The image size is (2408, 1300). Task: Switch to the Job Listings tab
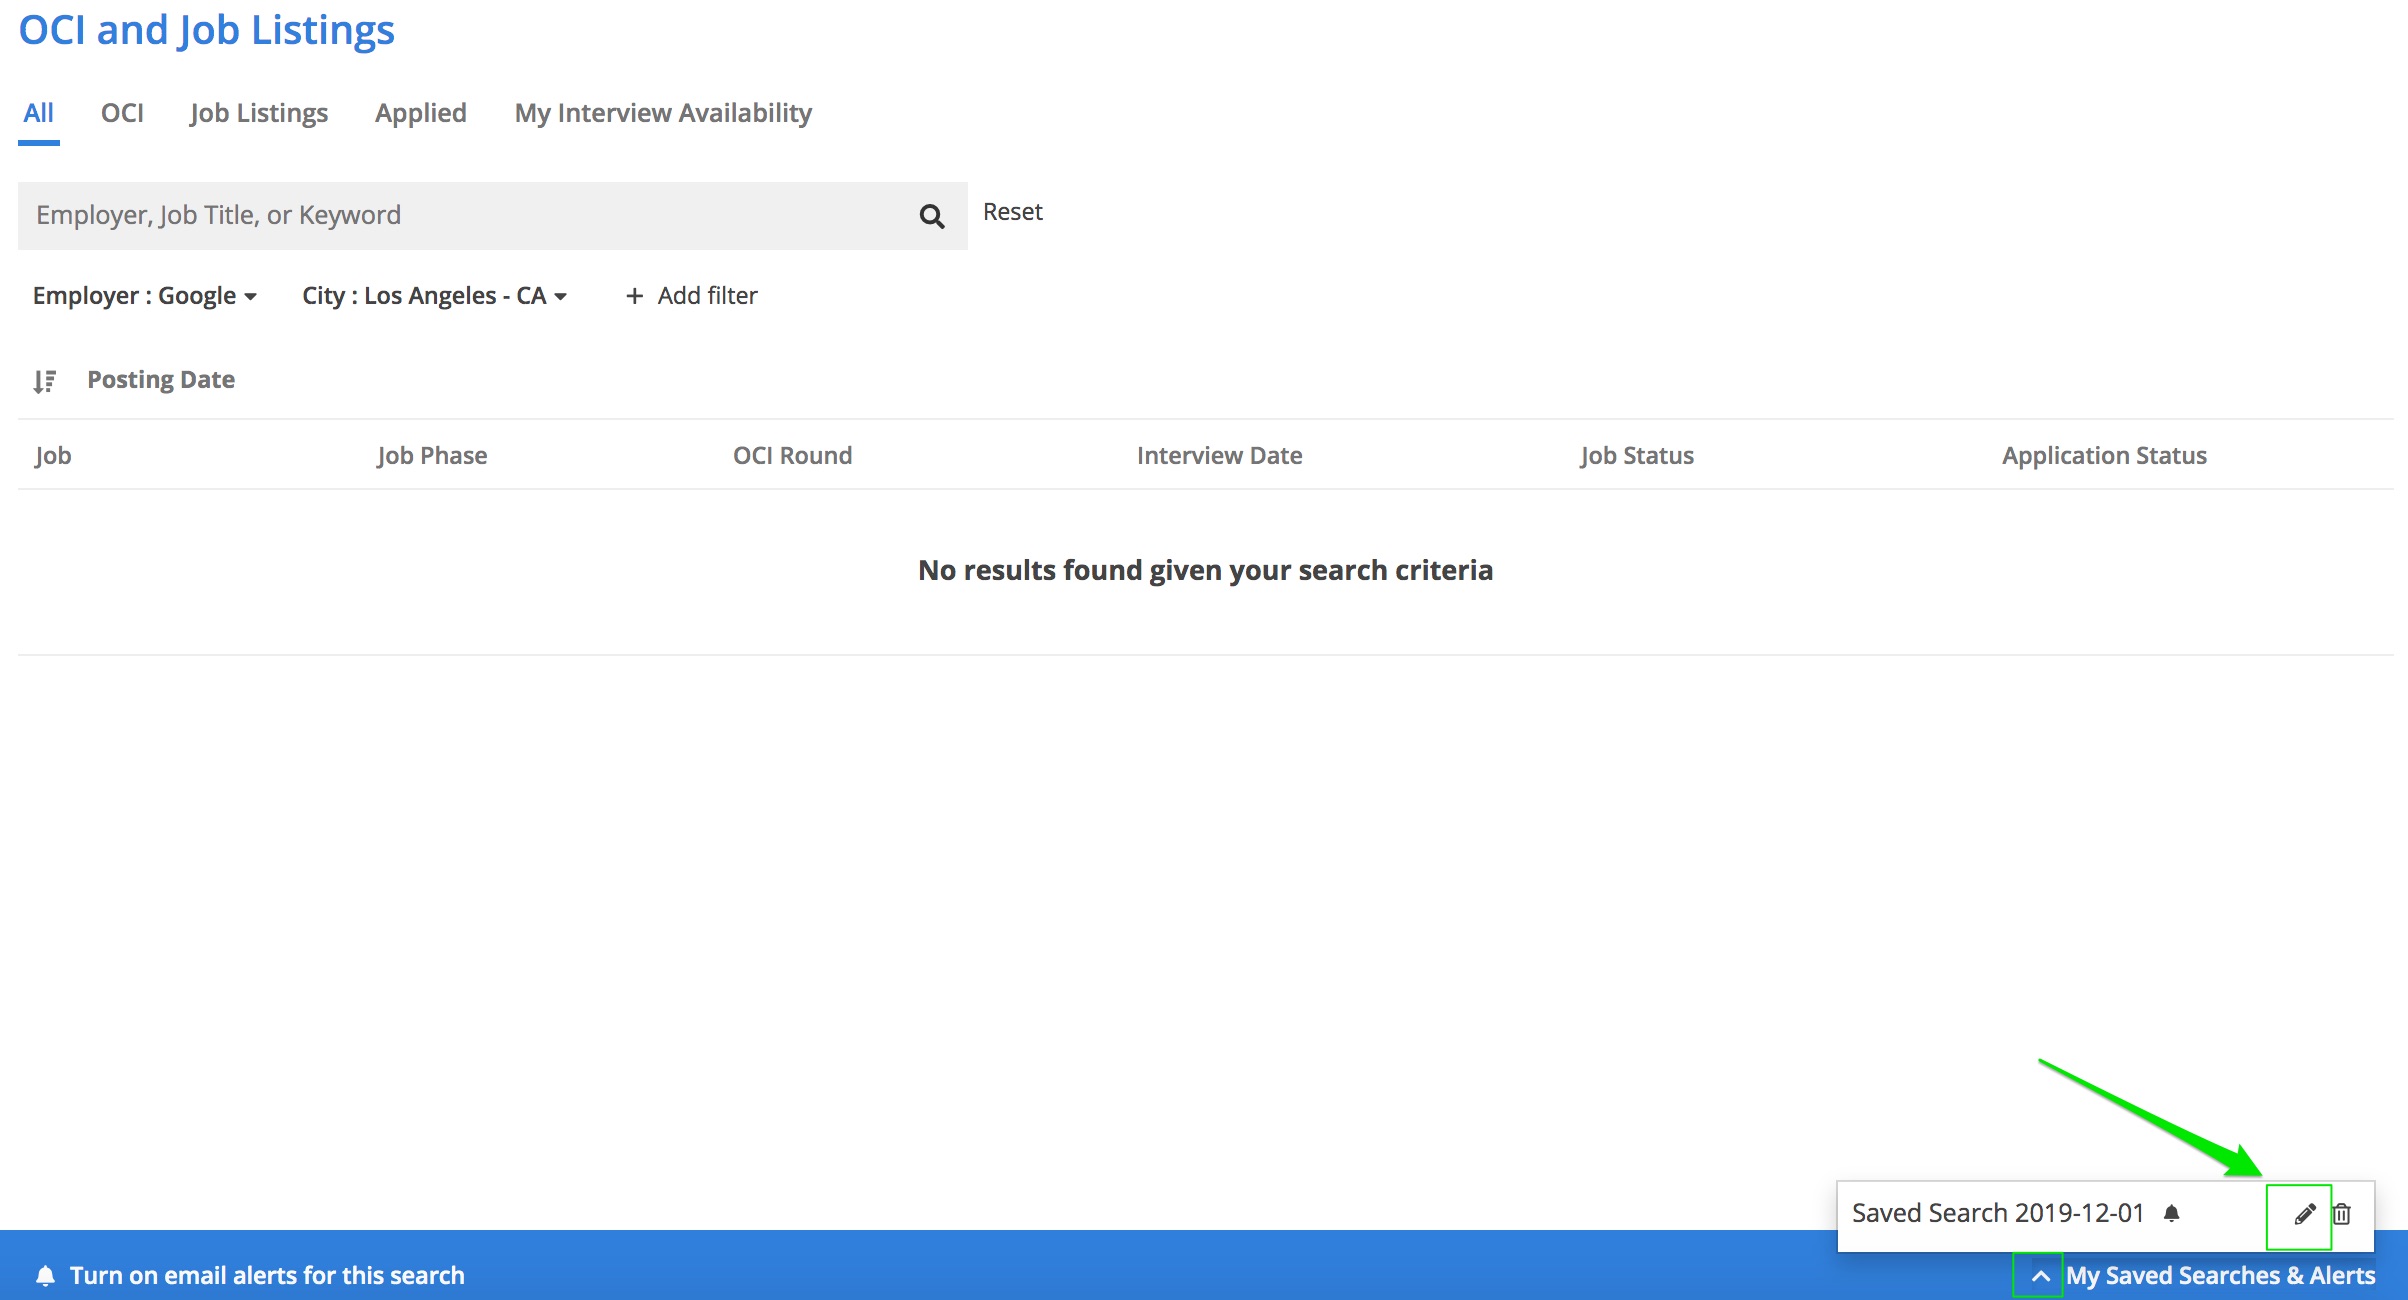click(259, 113)
